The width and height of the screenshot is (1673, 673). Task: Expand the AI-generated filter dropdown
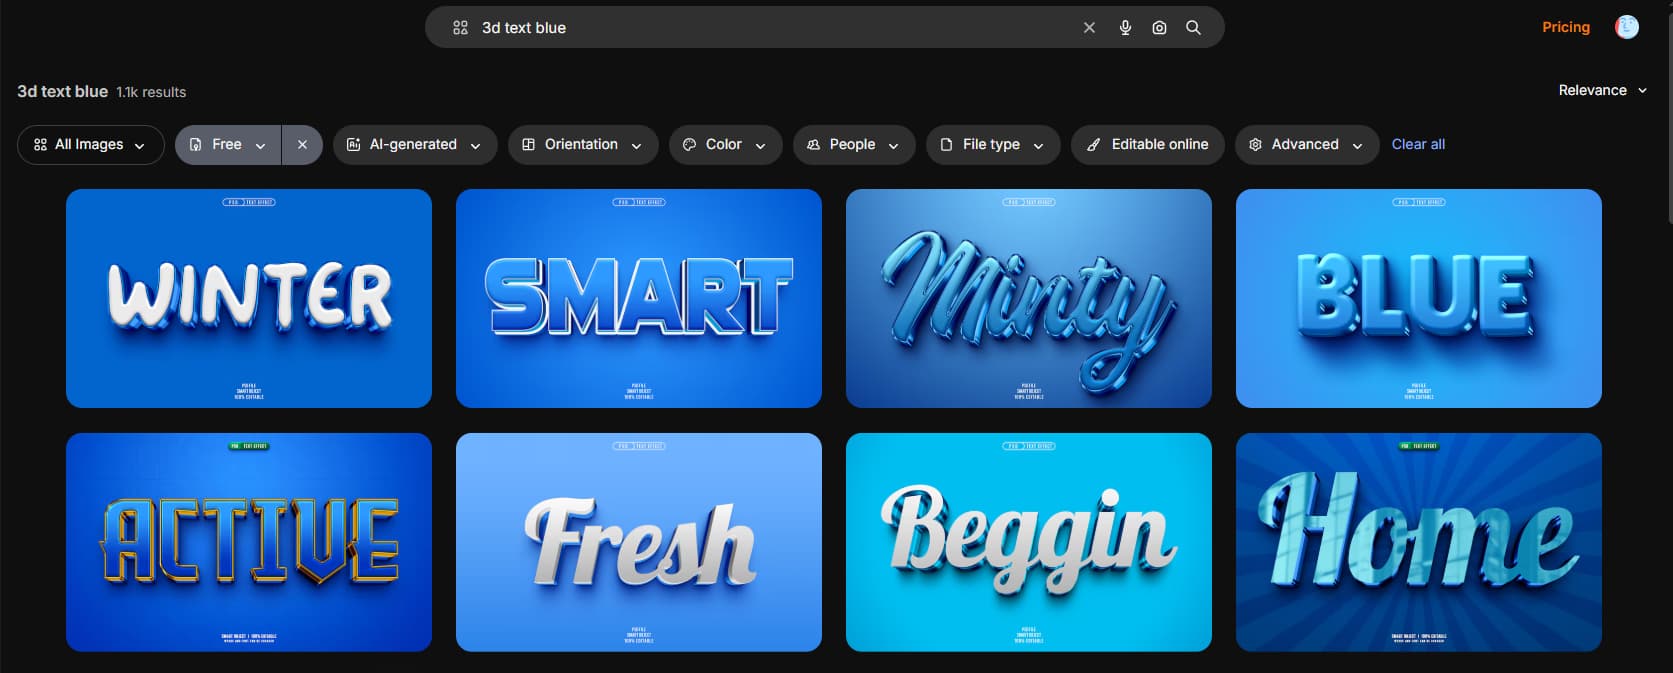[413, 145]
